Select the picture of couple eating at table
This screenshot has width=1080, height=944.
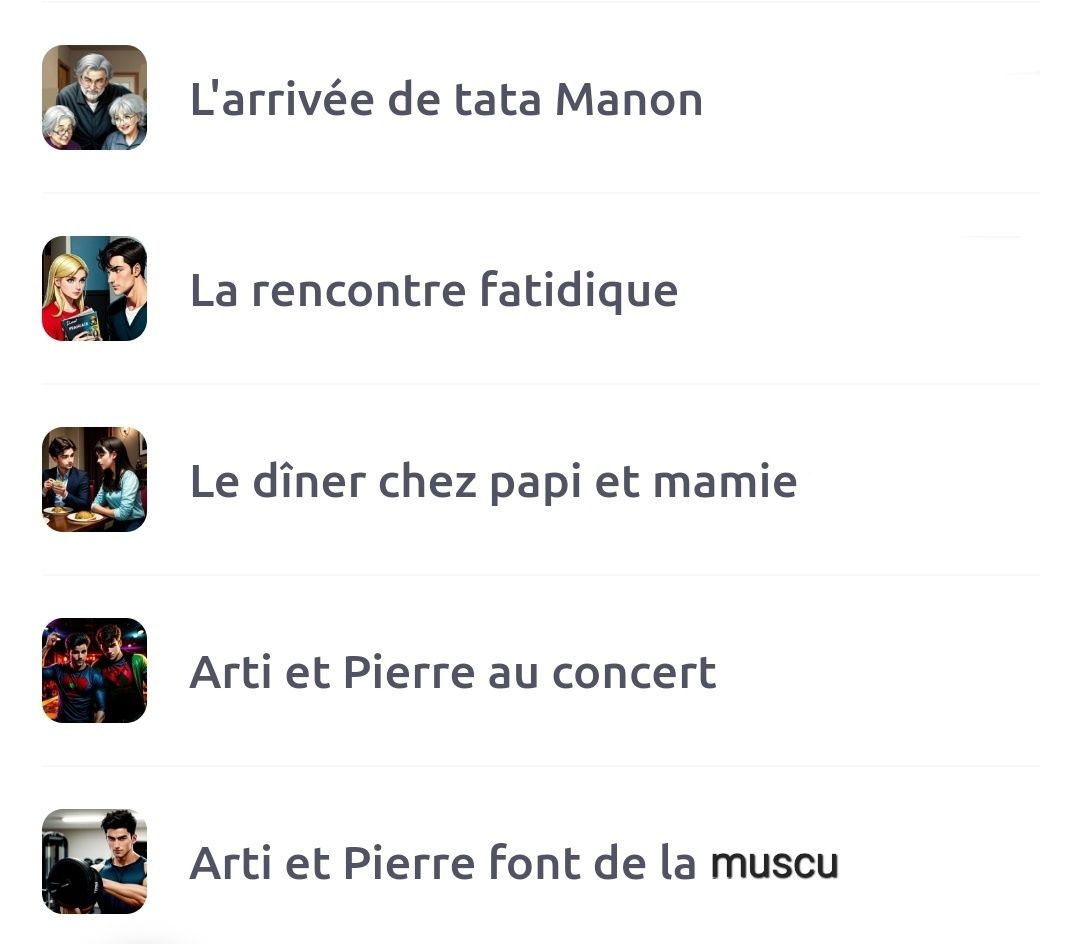(x=94, y=479)
